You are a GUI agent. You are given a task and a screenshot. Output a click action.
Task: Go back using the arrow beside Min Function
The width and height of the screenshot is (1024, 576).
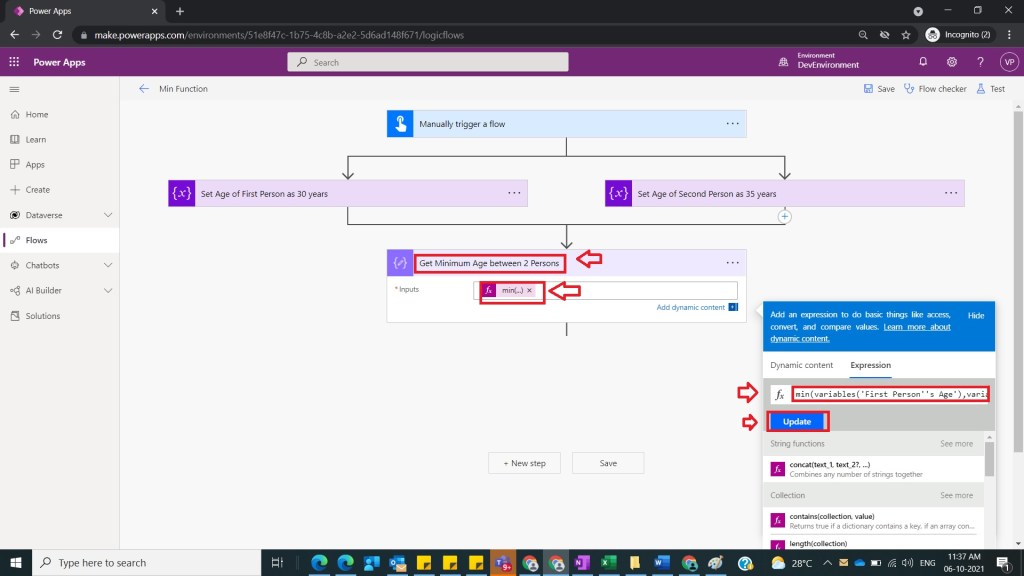click(143, 89)
